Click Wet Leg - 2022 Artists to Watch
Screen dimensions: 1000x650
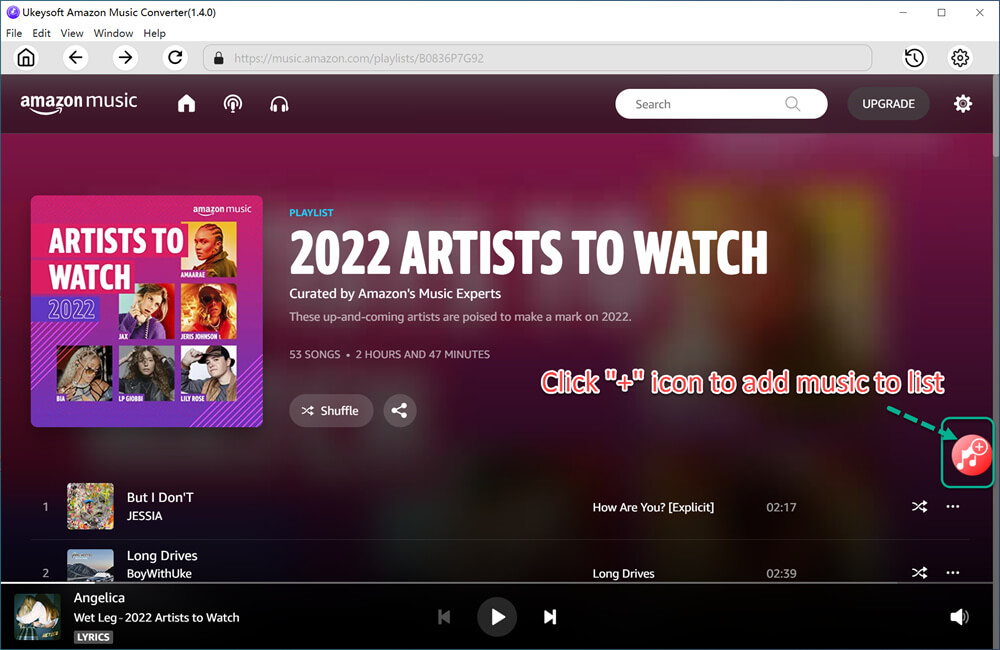tap(156, 617)
